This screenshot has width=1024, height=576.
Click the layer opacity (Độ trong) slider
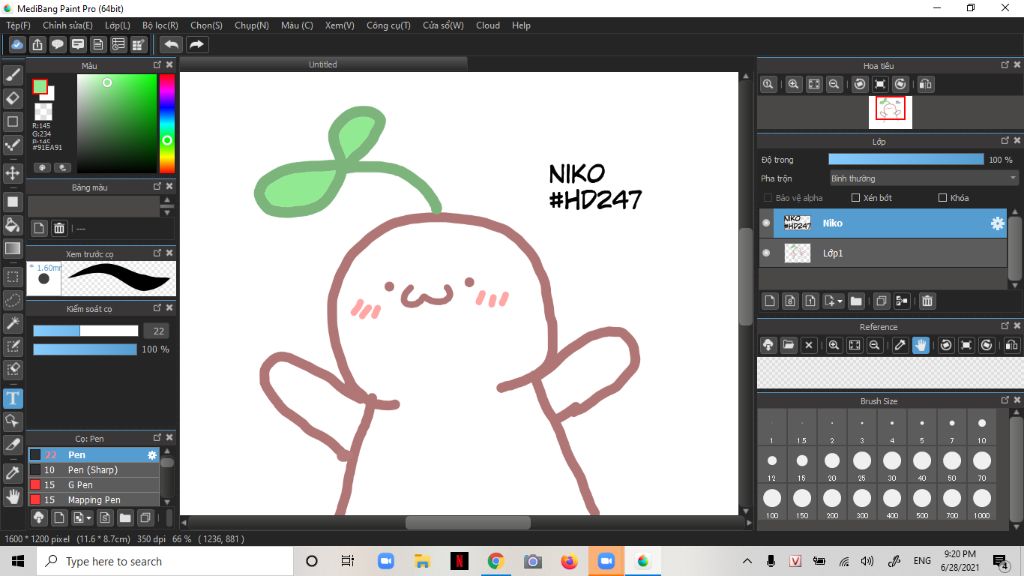(x=906, y=159)
